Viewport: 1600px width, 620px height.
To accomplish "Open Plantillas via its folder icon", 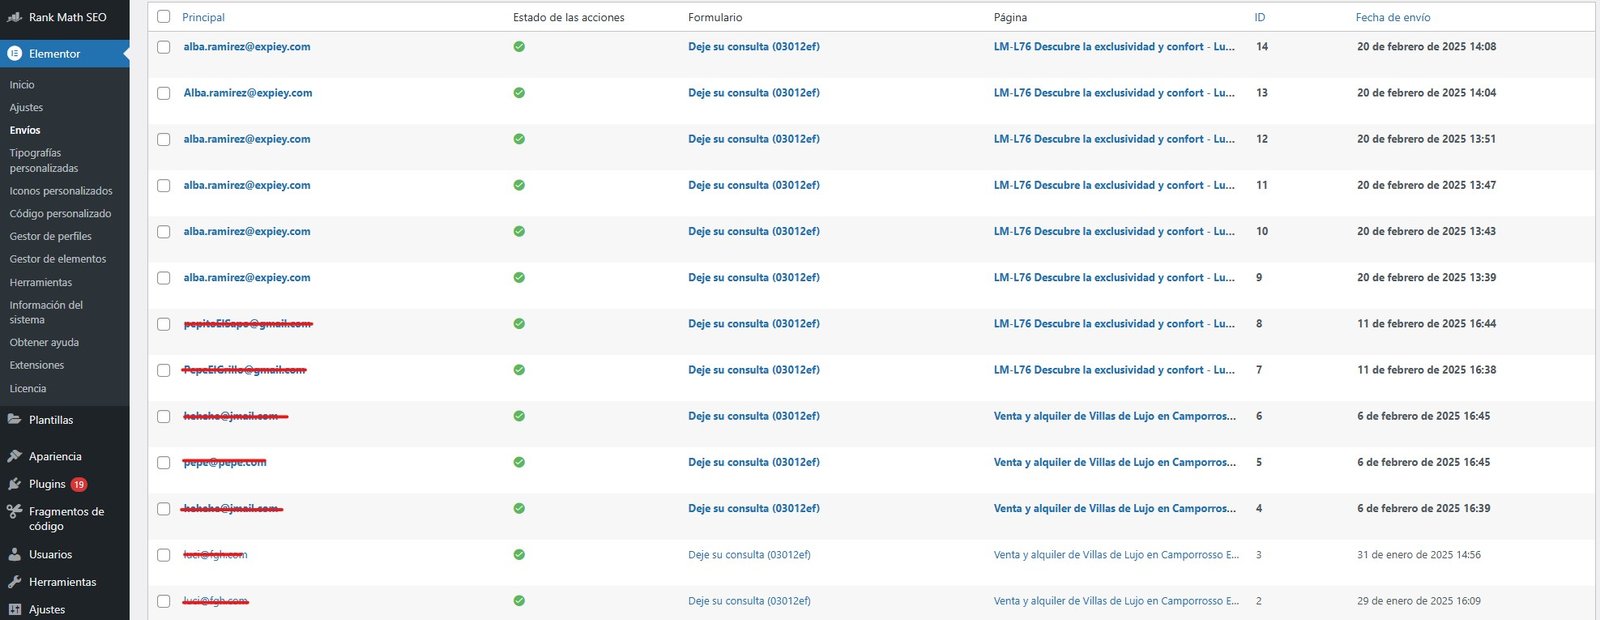I will (14, 420).
